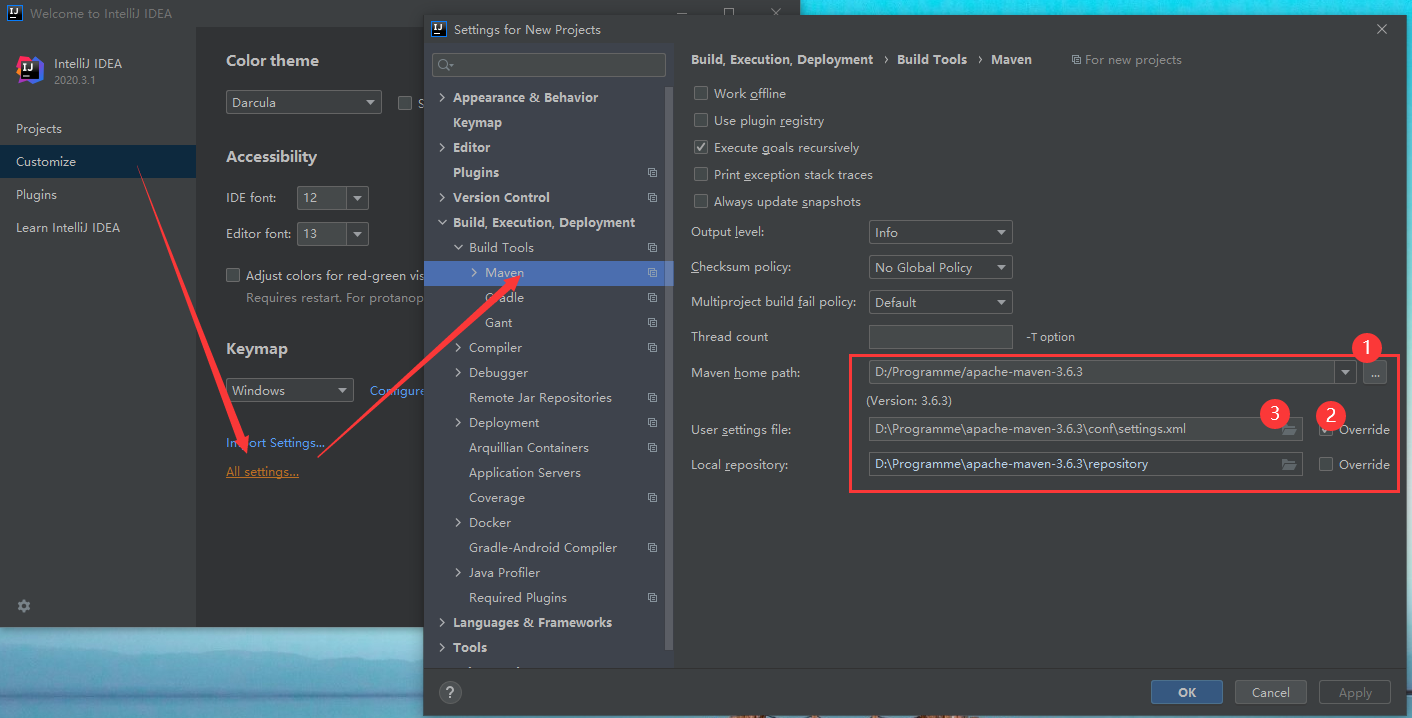Uncheck Execute goals recursively
1412x718 pixels.
[701, 147]
